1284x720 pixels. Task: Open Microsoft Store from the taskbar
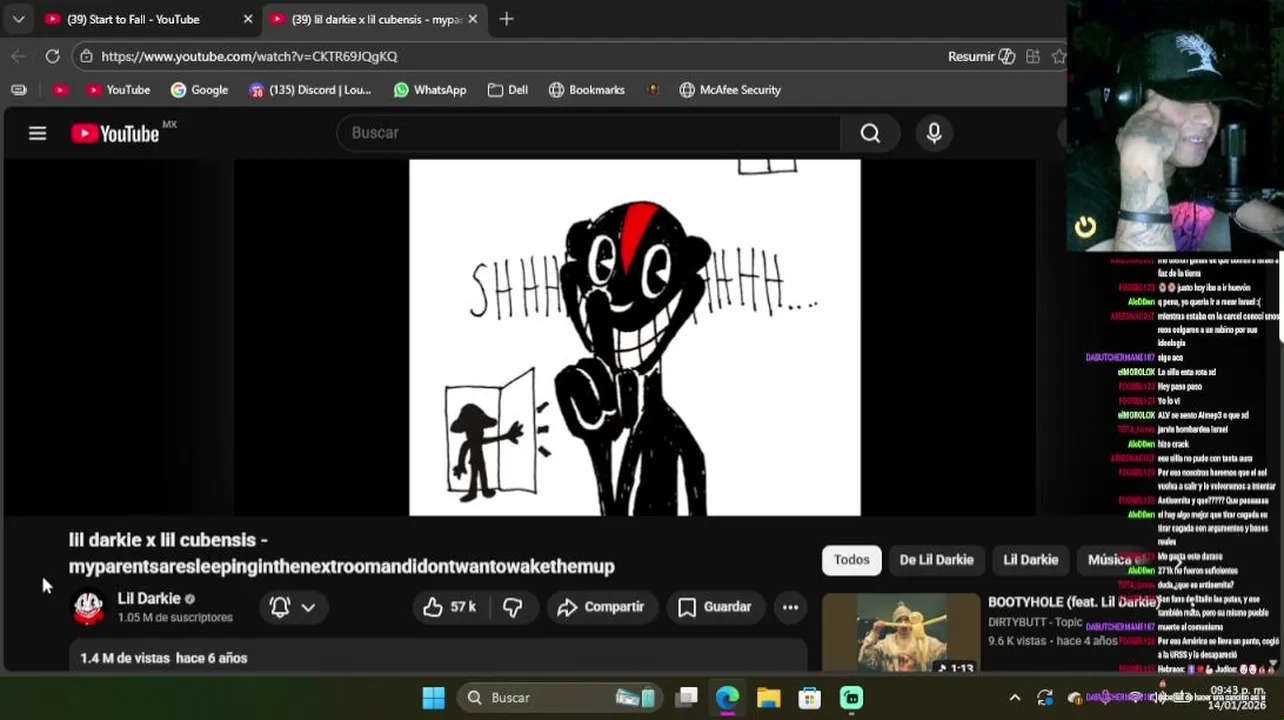coord(810,698)
